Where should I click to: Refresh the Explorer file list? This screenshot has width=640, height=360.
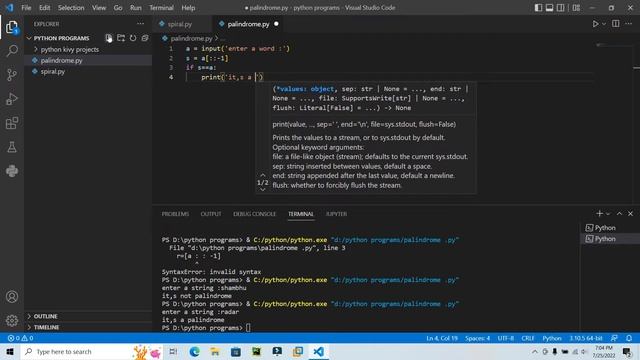click(133, 38)
